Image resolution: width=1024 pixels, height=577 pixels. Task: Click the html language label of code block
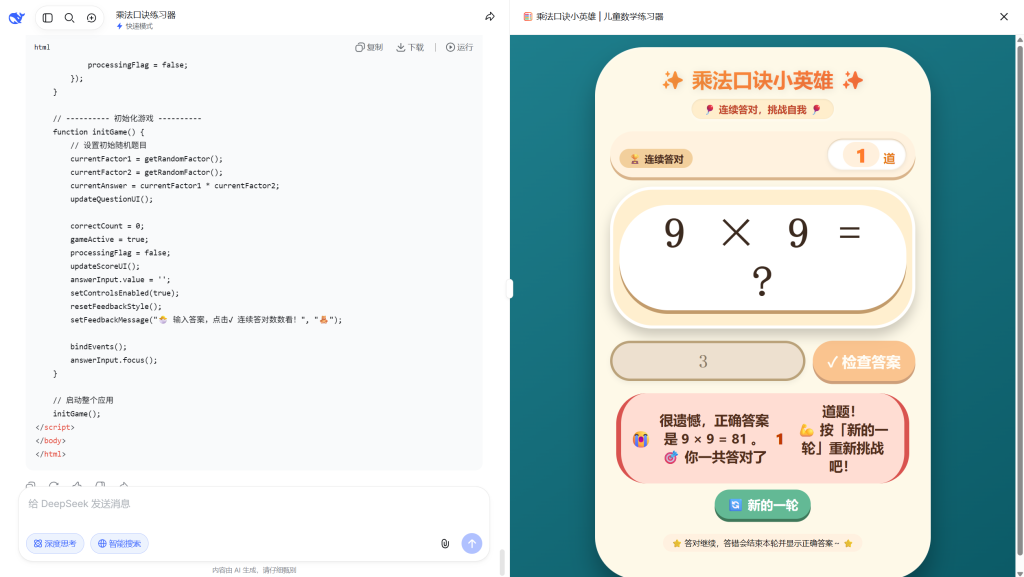point(42,47)
